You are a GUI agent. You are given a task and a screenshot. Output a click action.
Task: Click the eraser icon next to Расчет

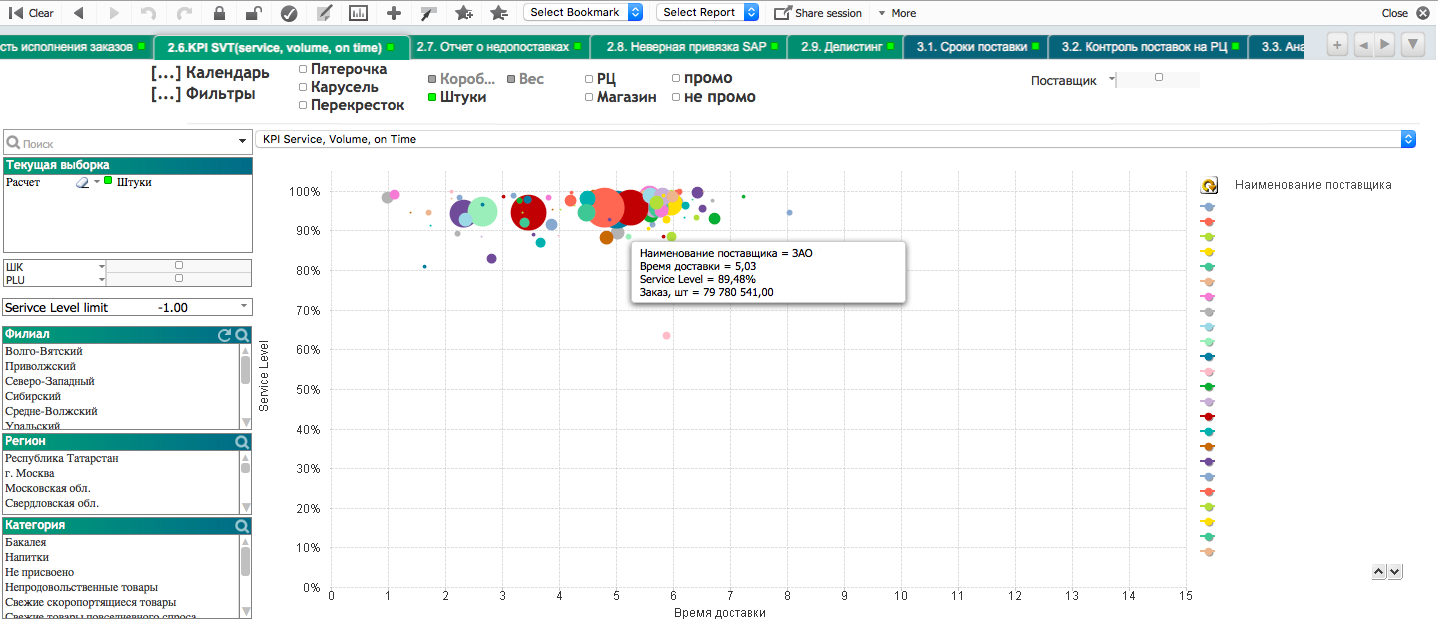pyautogui.click(x=84, y=183)
